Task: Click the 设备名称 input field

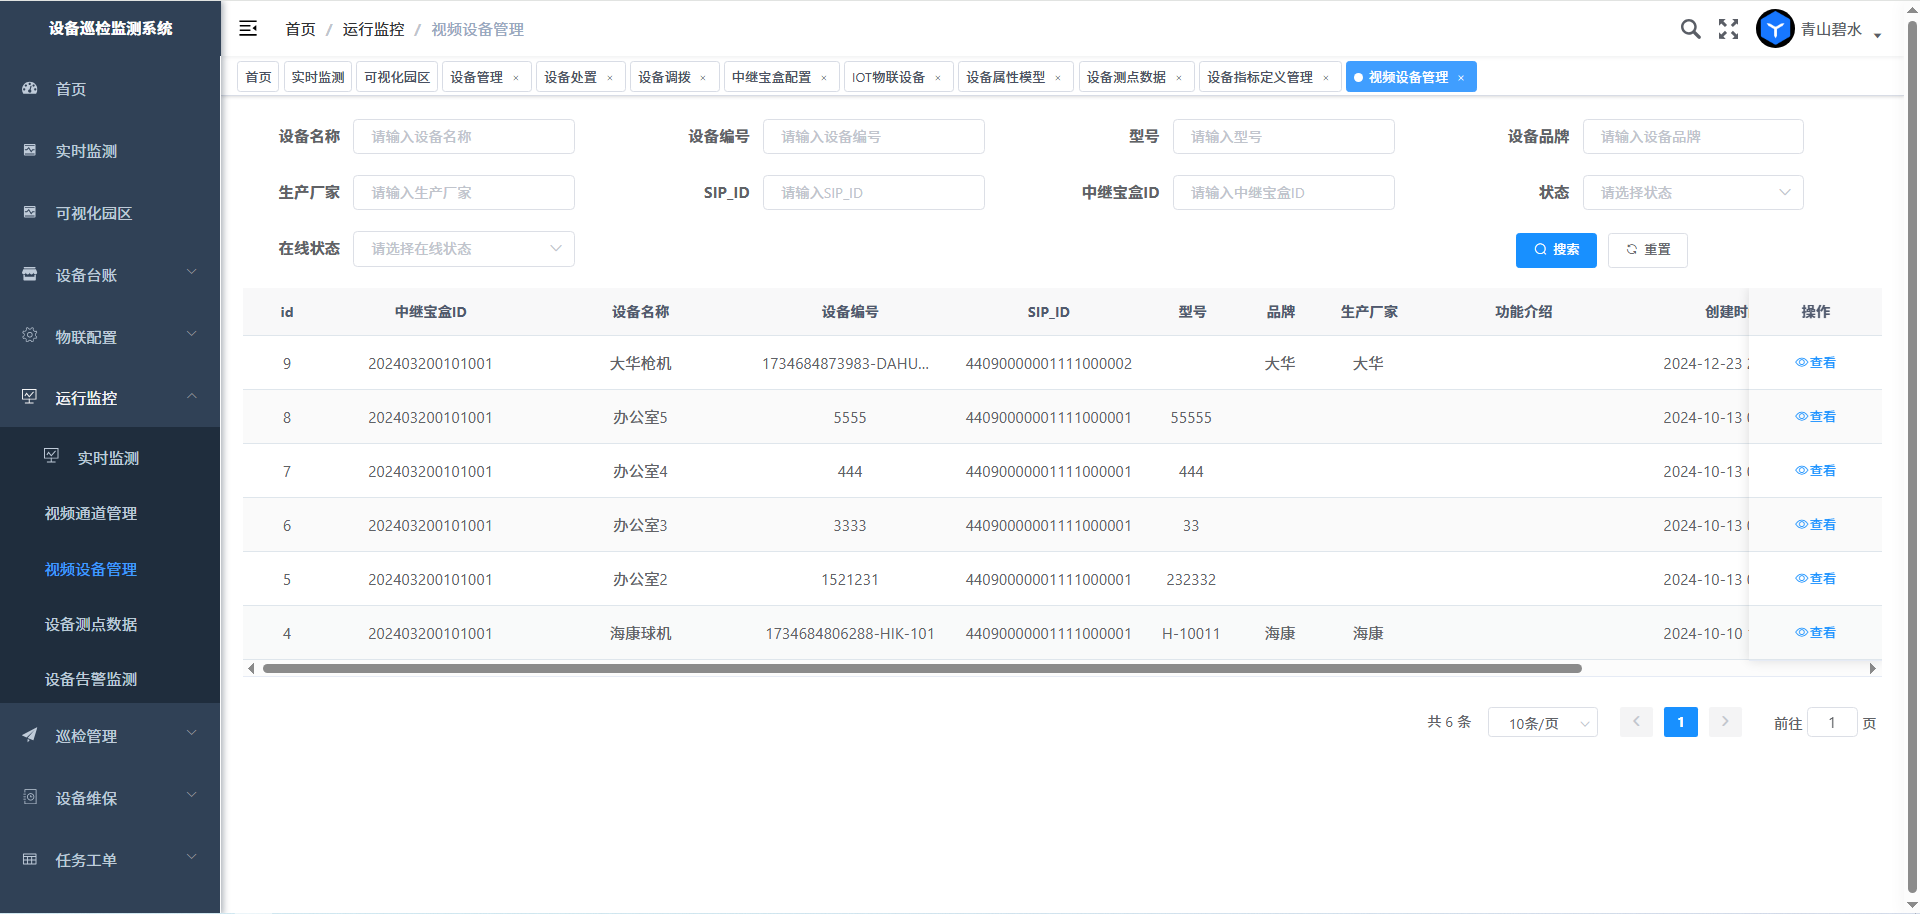Action: 463,137
